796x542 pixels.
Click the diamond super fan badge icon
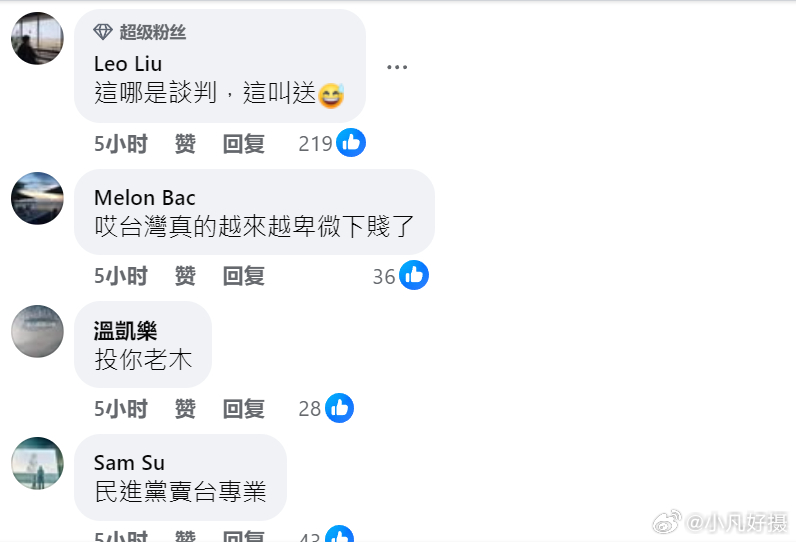103,32
